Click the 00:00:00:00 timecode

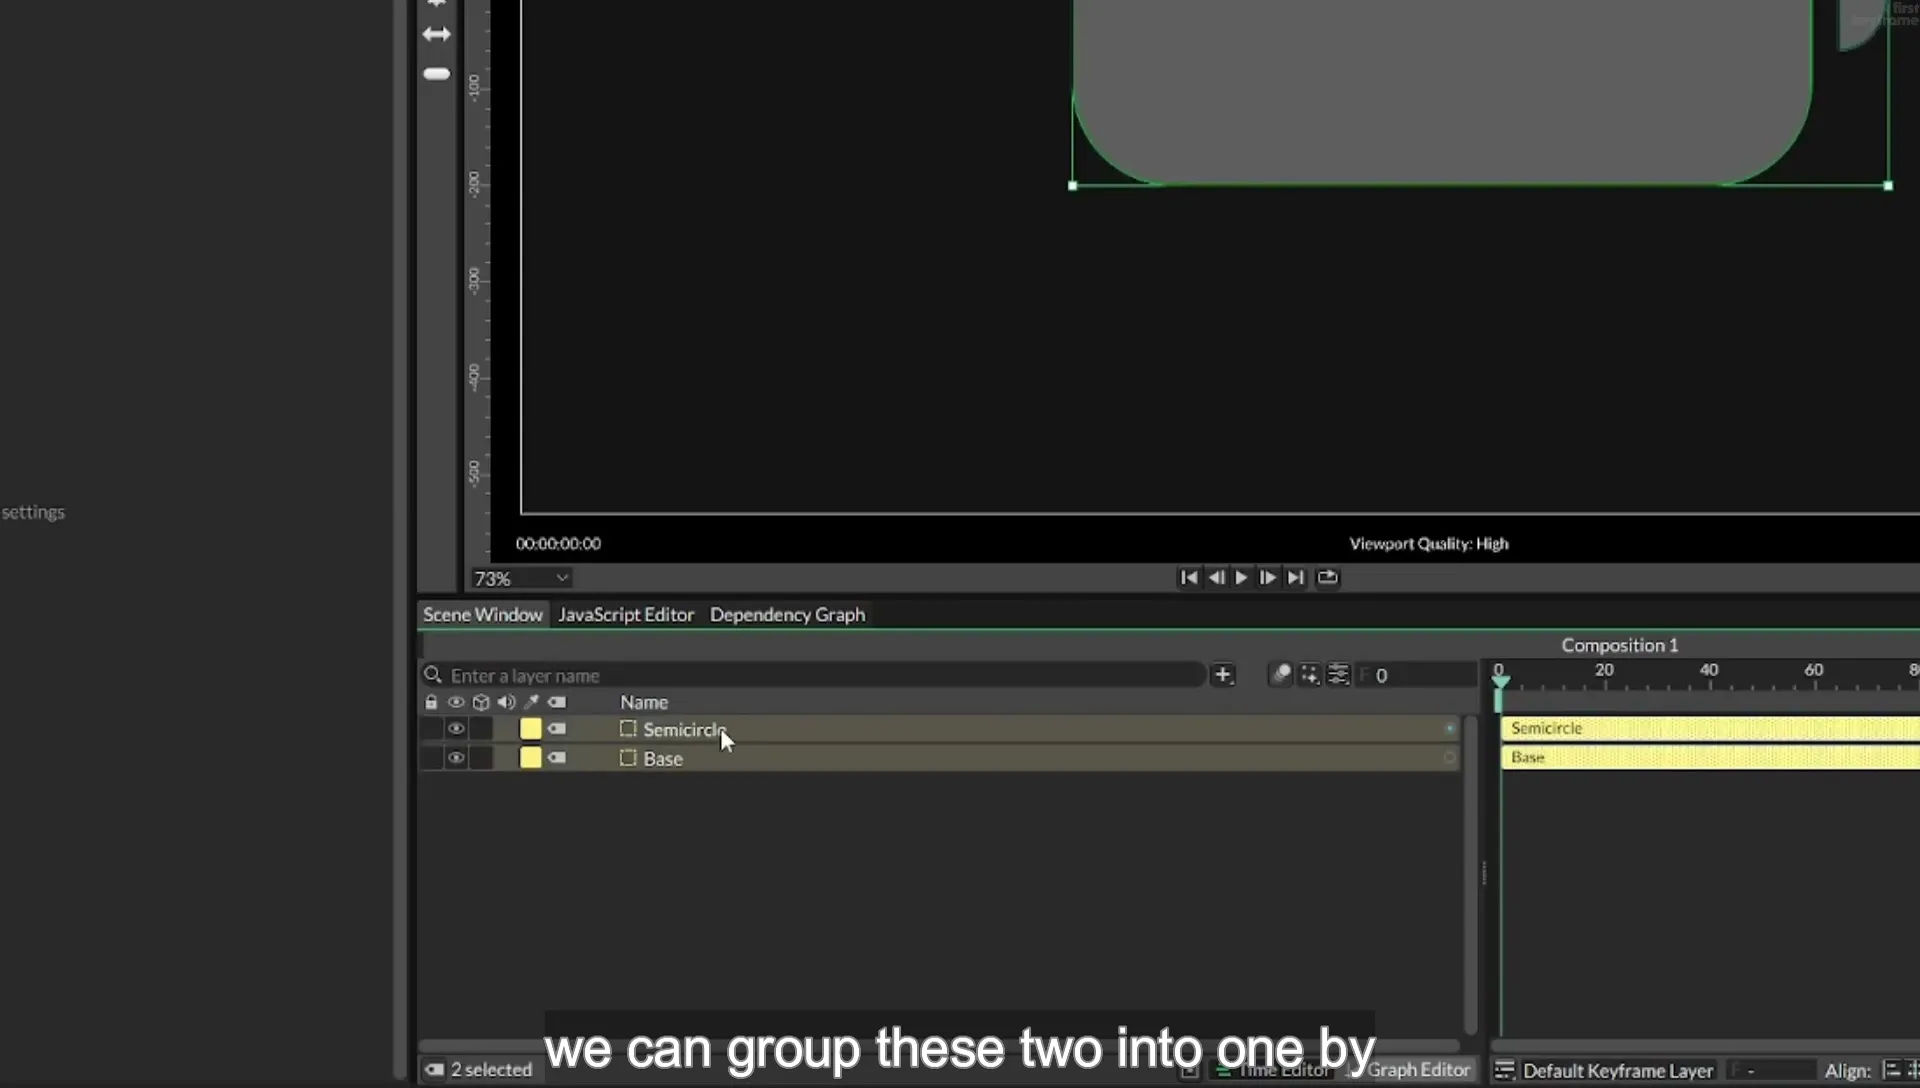(x=558, y=544)
